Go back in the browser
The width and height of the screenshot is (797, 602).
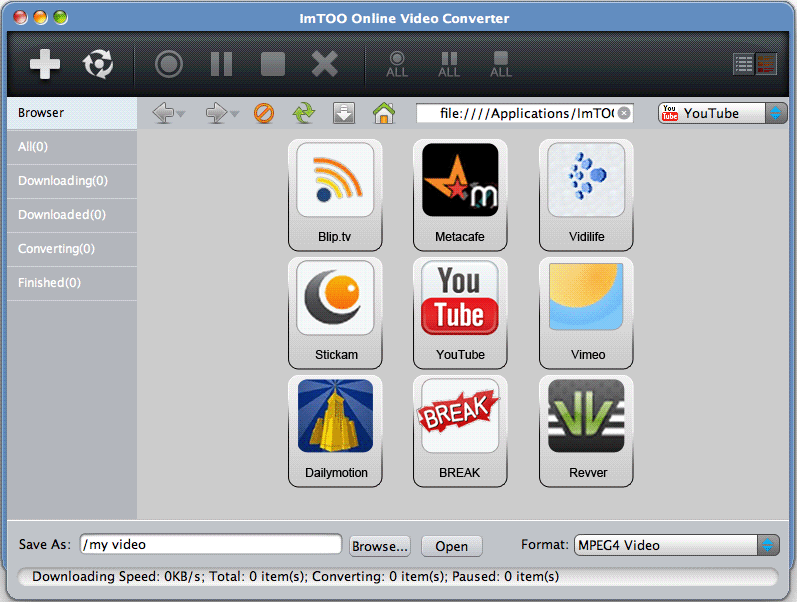coord(163,113)
